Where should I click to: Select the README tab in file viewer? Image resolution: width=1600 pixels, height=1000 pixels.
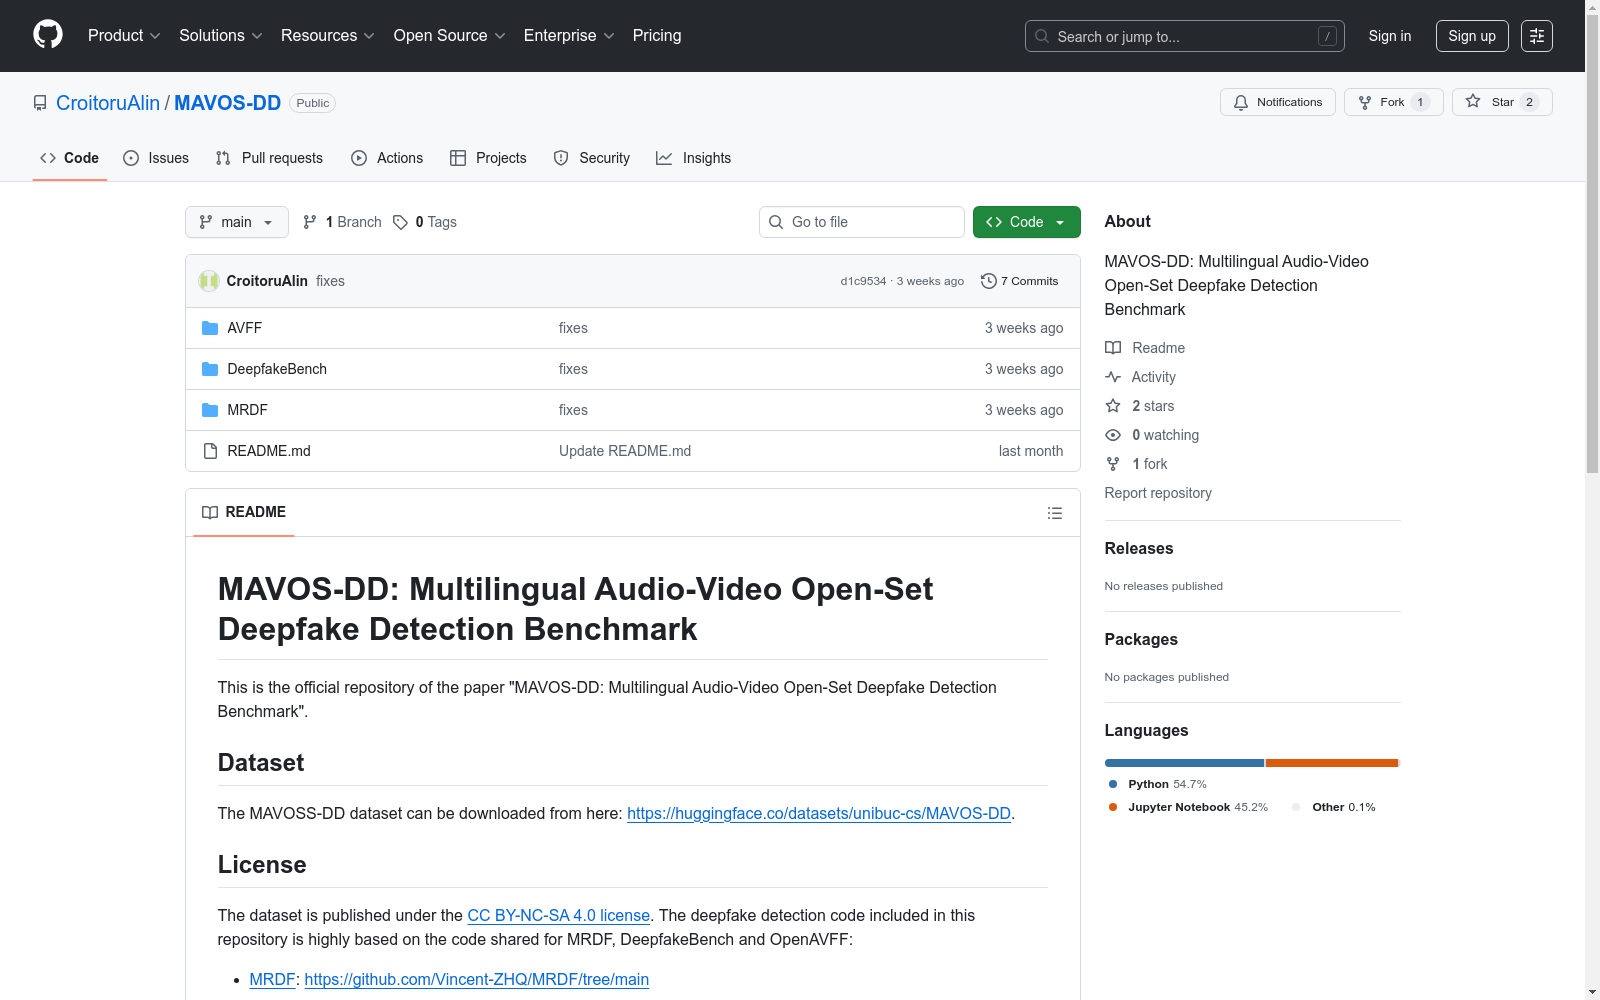tap(244, 512)
